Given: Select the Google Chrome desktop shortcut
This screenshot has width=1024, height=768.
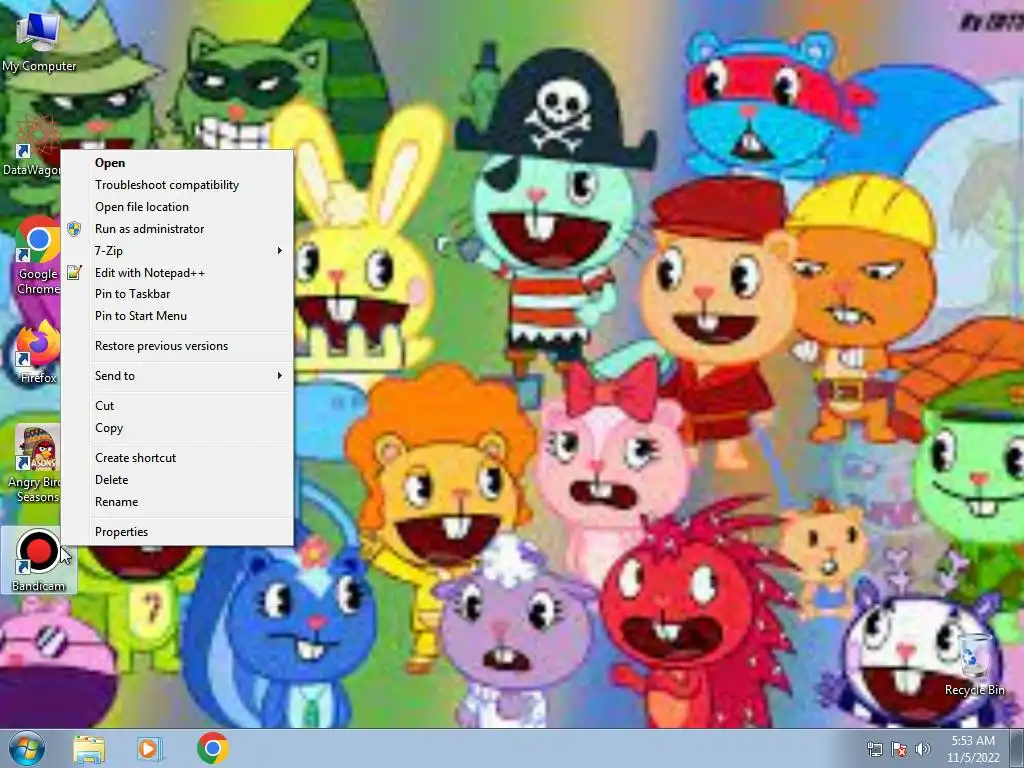Looking at the screenshot, I should click(38, 256).
